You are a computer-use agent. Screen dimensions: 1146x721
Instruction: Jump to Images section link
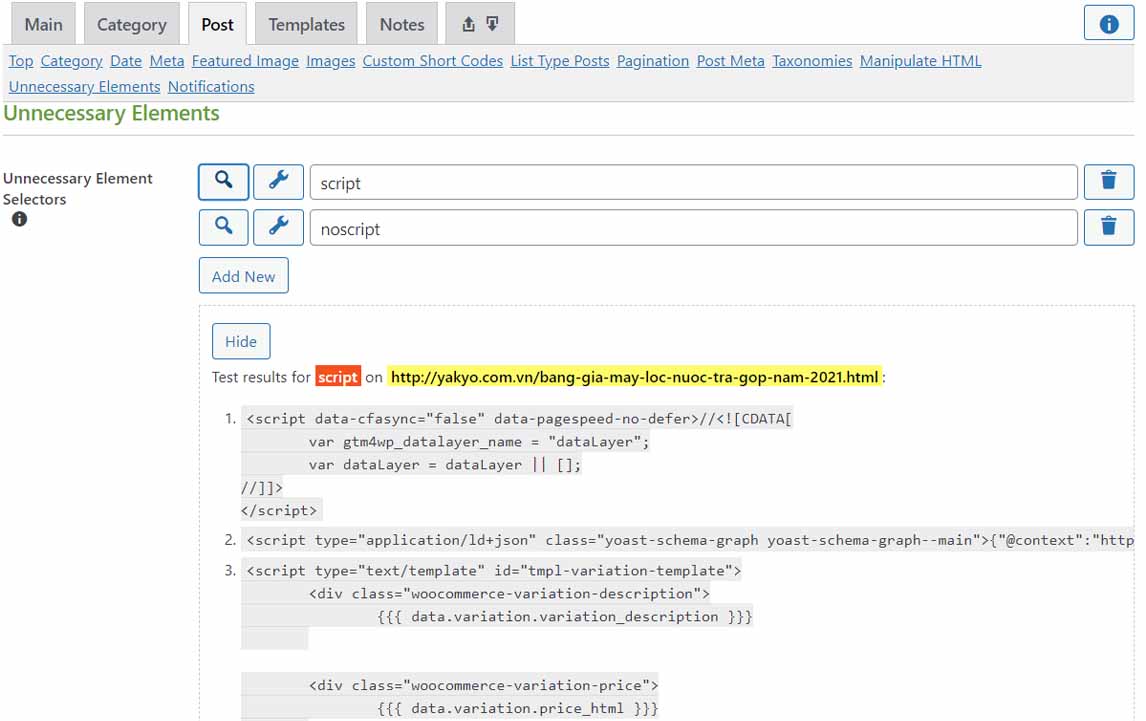tap(330, 61)
